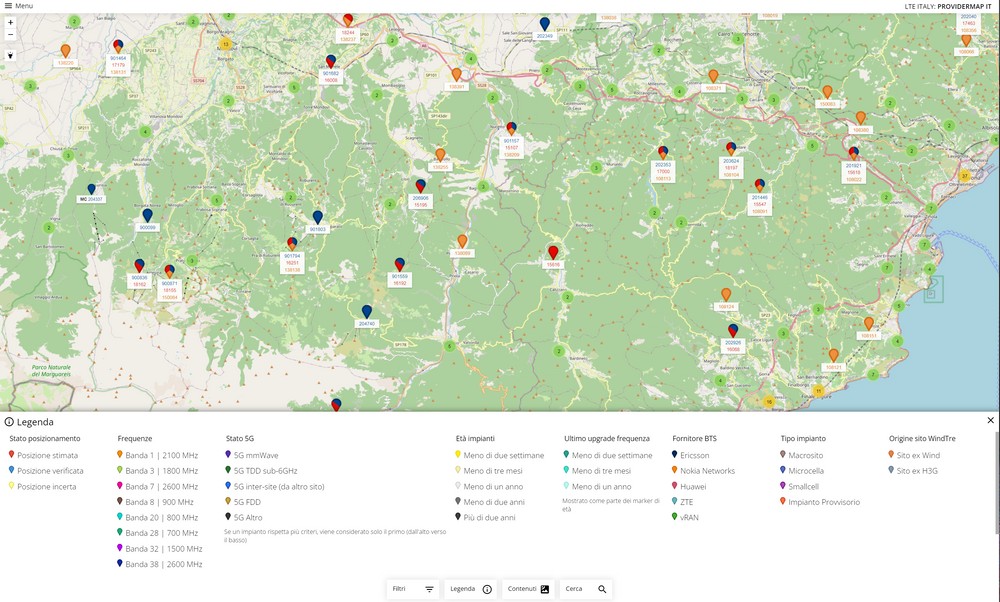Open the Filtri filter options

click(x=412, y=589)
